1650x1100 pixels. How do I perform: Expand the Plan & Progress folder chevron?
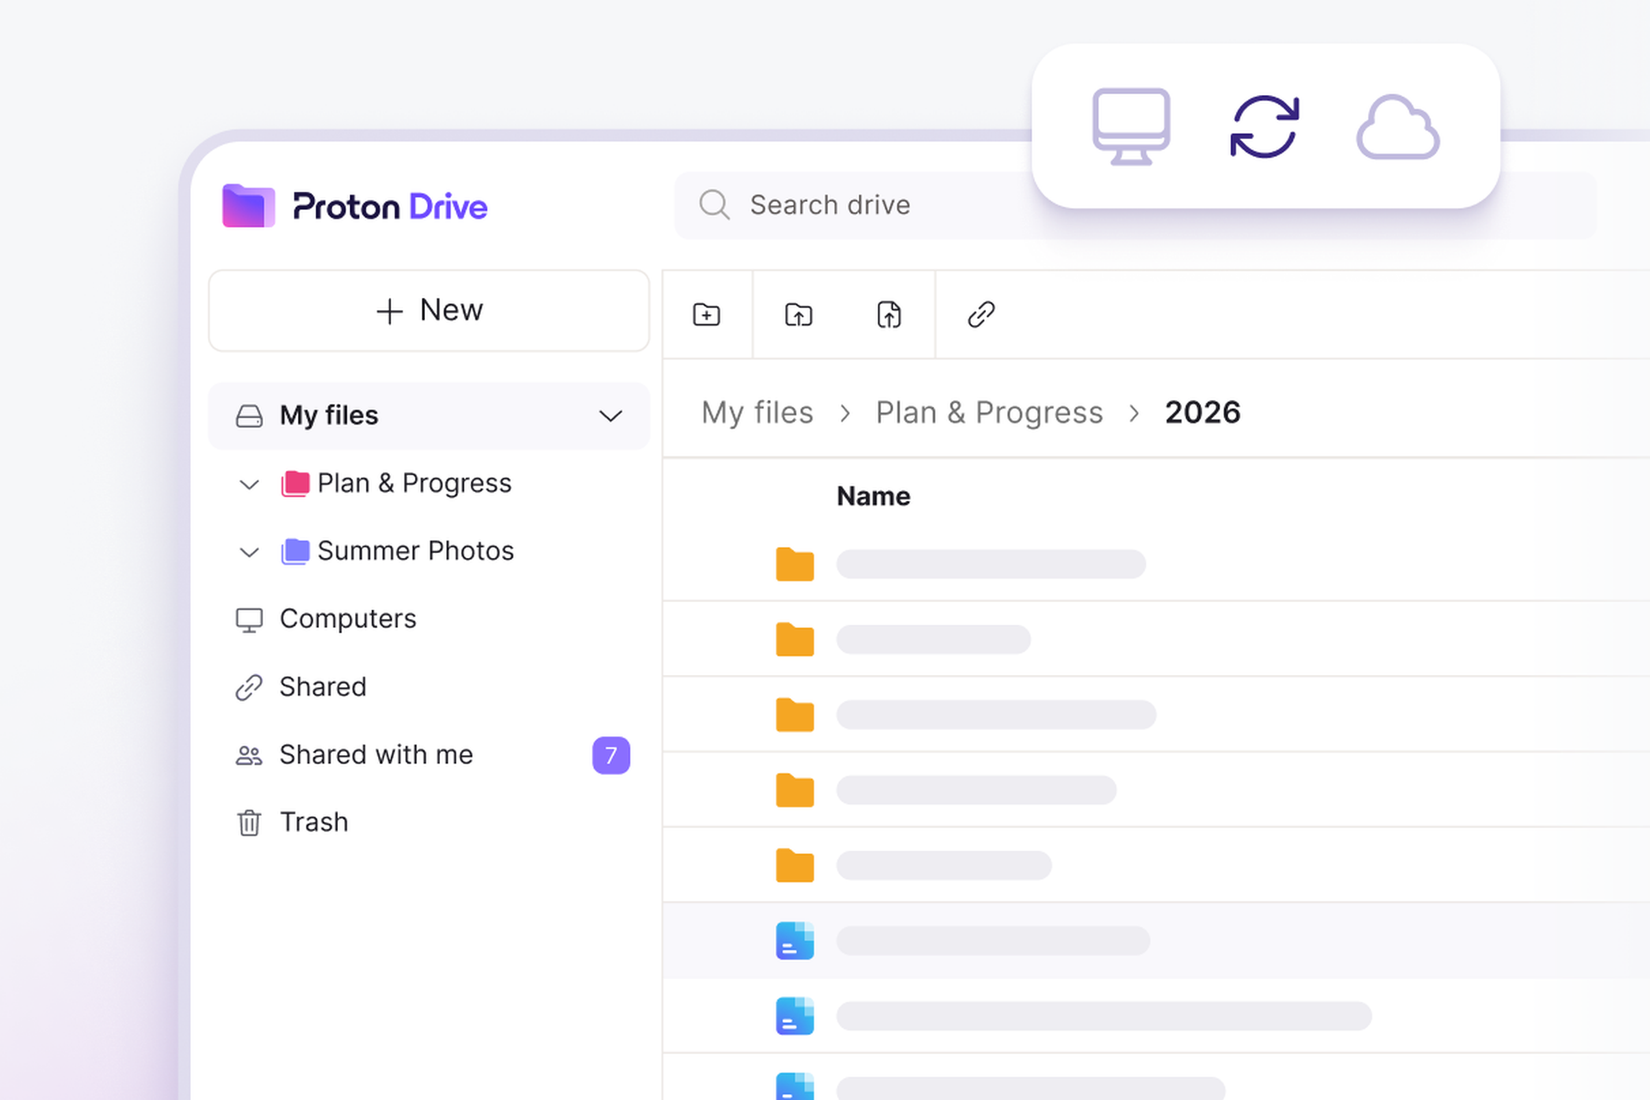pyautogui.click(x=249, y=485)
